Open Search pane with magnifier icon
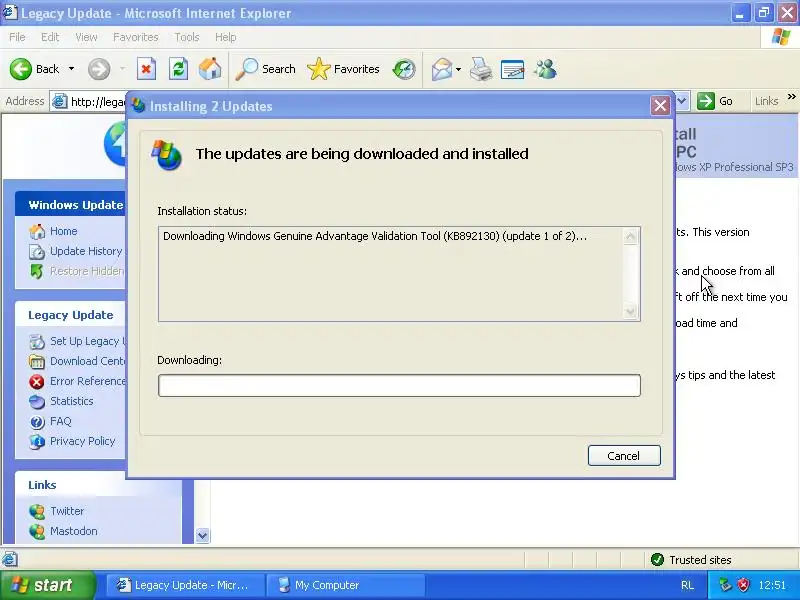The image size is (800, 600). (x=247, y=69)
